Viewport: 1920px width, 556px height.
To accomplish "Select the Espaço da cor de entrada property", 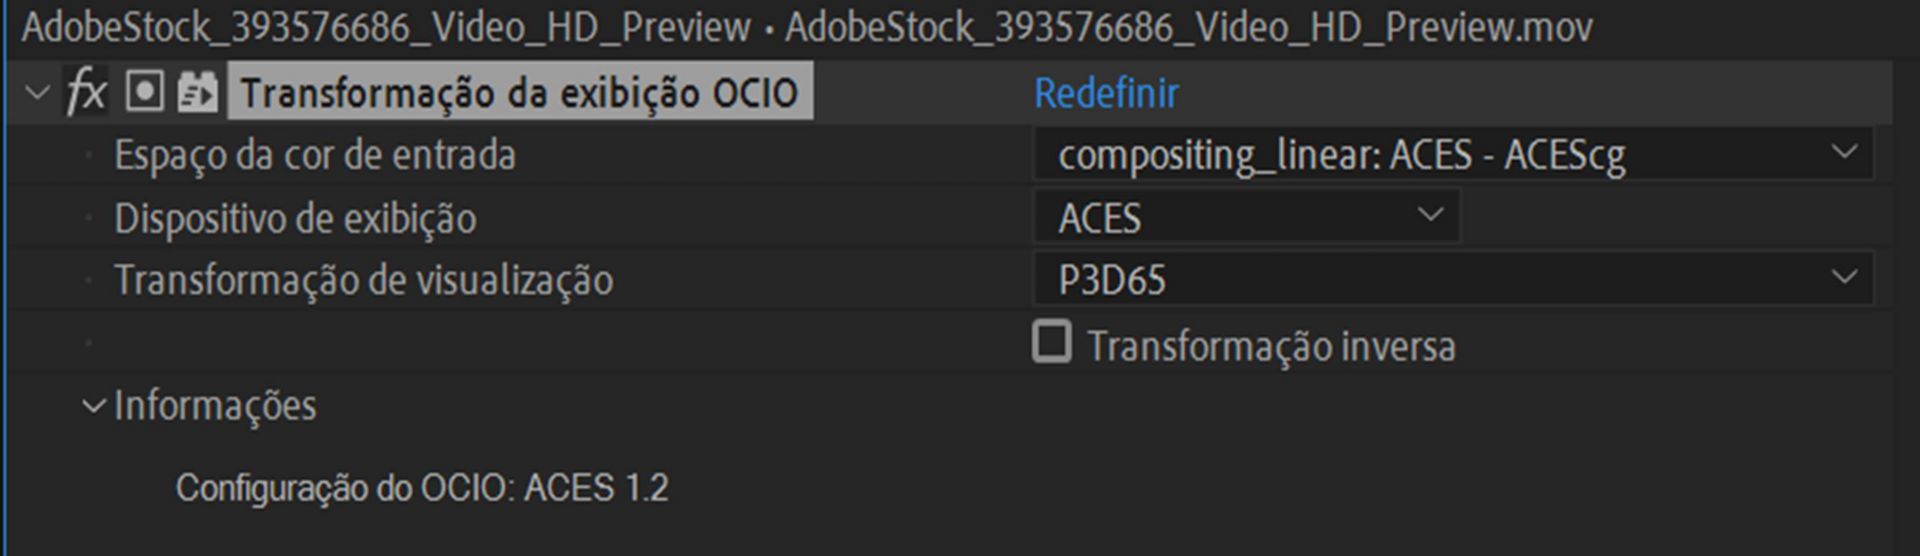I will (314, 156).
